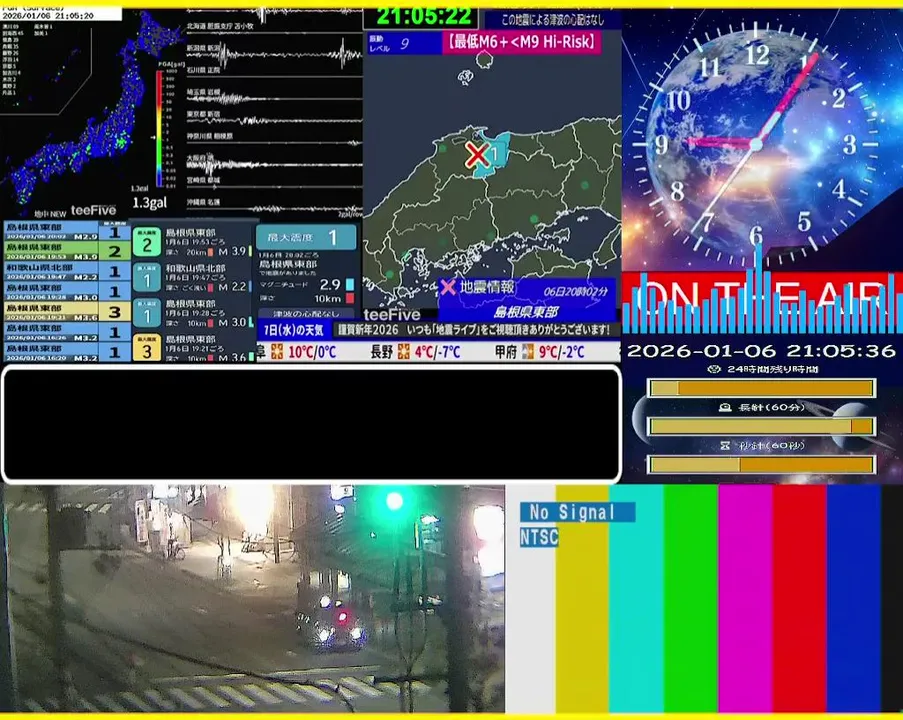Viewport: 903px width, 720px height.
Task: Select the yellow 島根県東部 19:21 M3.6 row
Action: pyautogui.click(x=67, y=312)
